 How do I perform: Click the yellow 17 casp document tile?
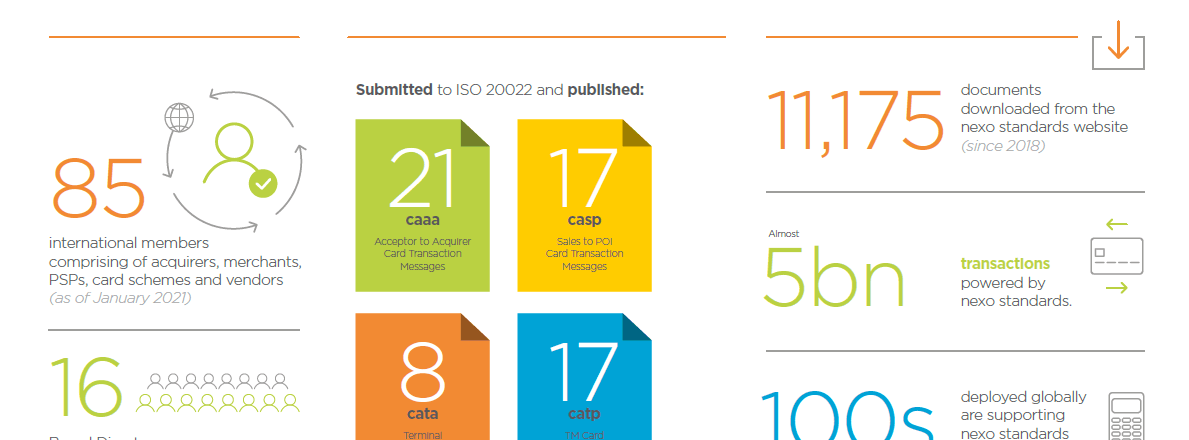(585, 205)
